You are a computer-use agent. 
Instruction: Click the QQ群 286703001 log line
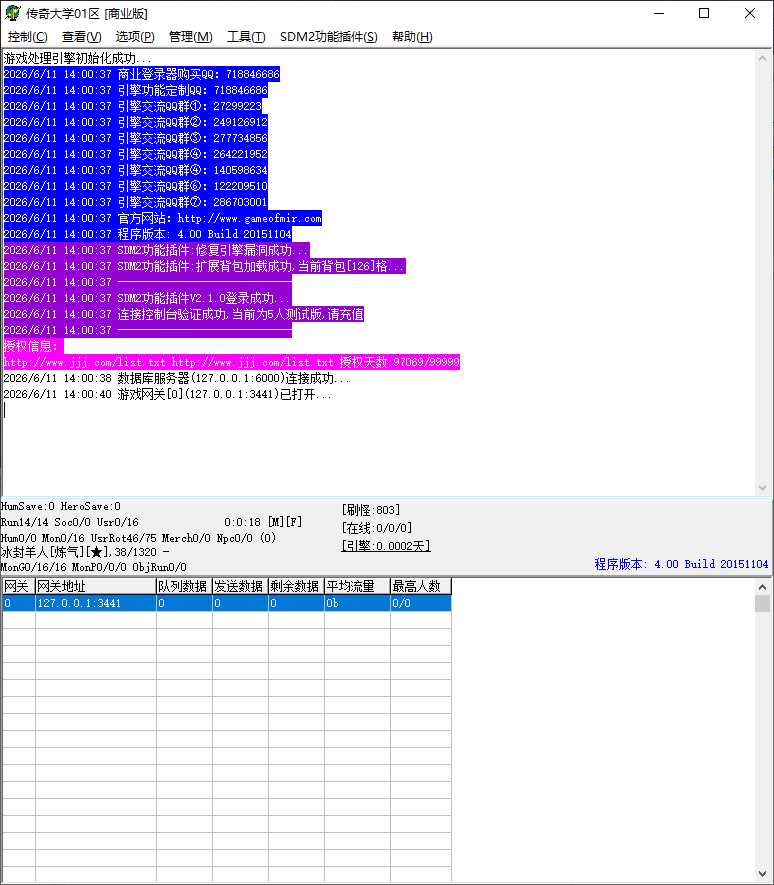(x=135, y=202)
